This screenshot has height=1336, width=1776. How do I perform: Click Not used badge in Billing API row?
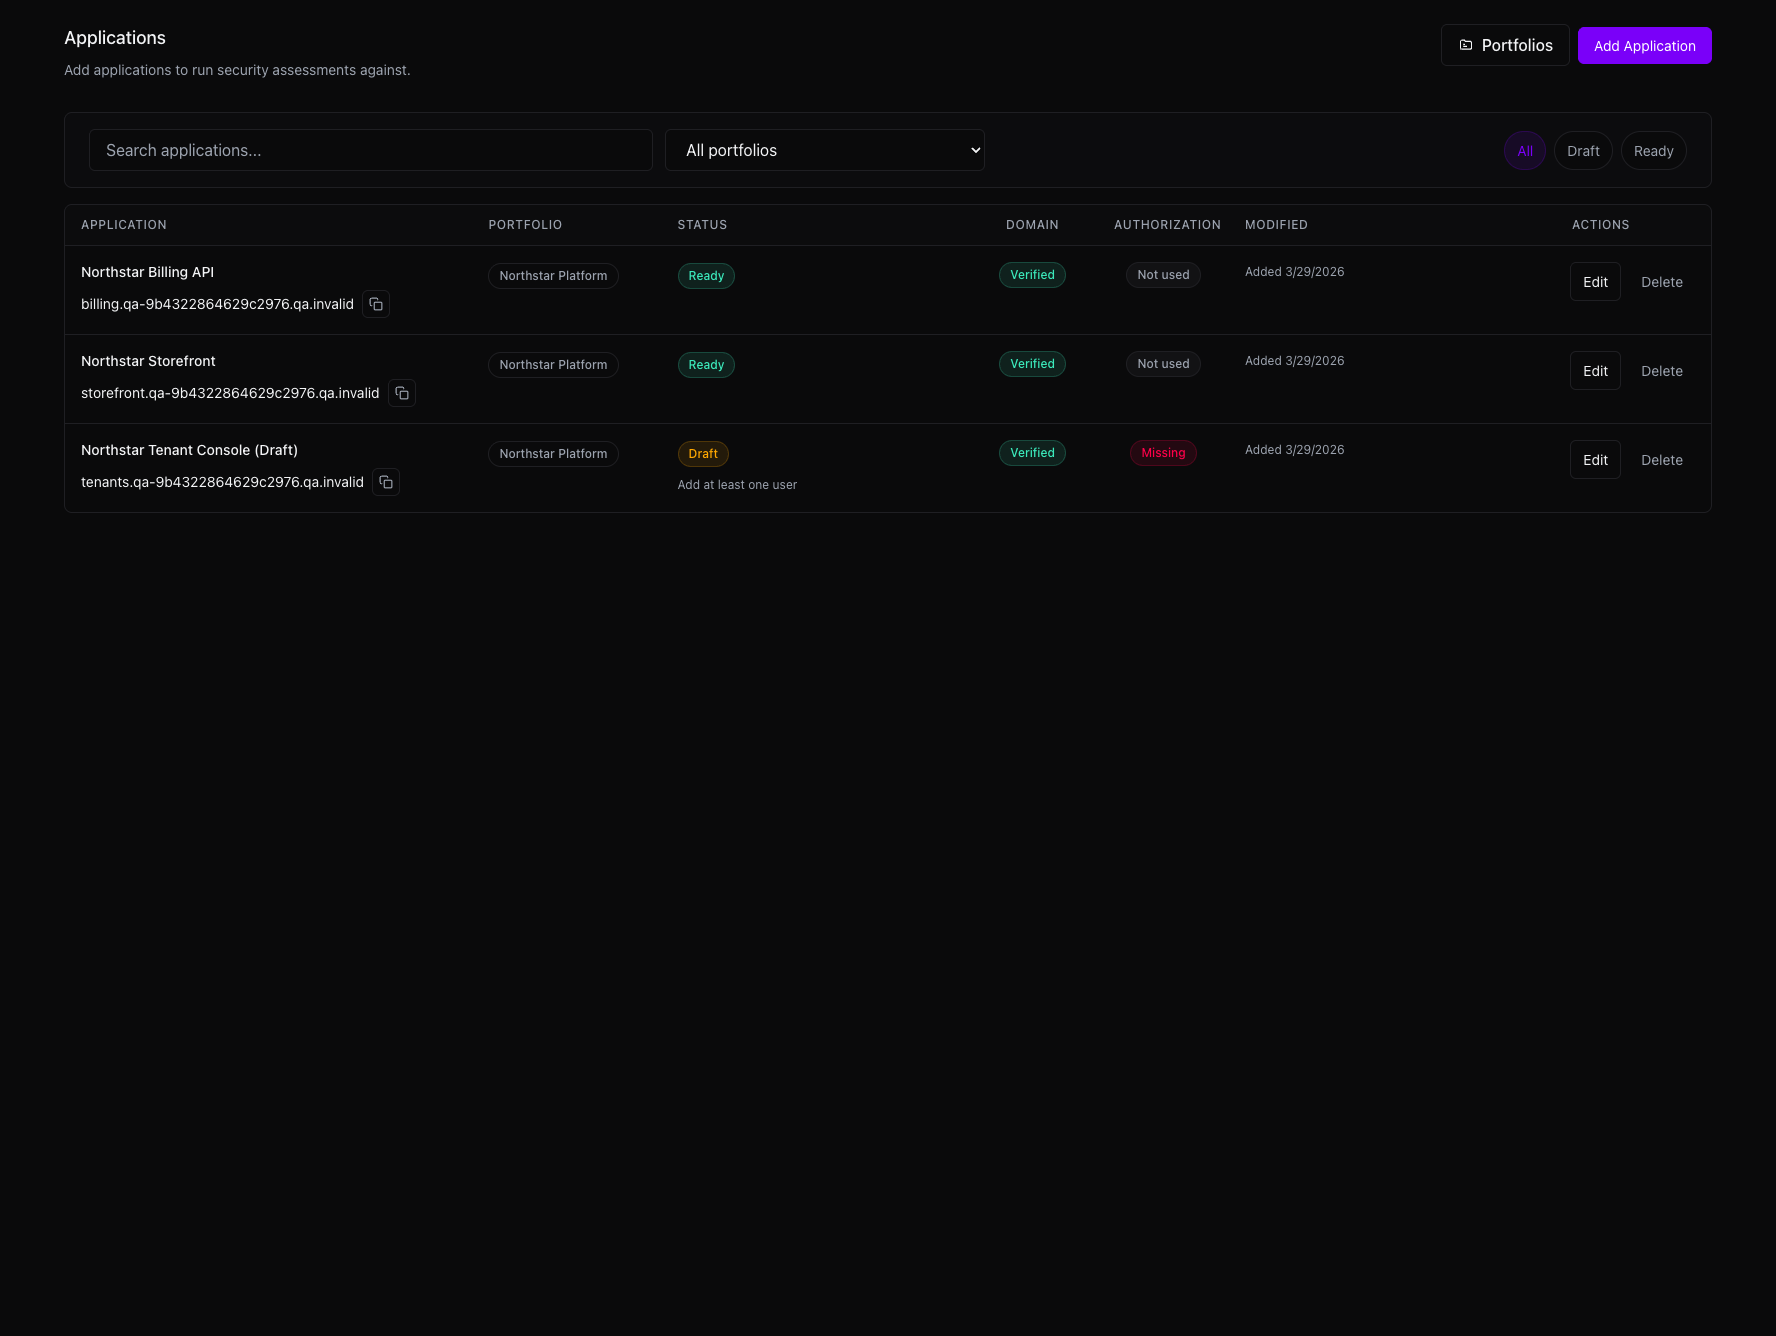(x=1163, y=275)
